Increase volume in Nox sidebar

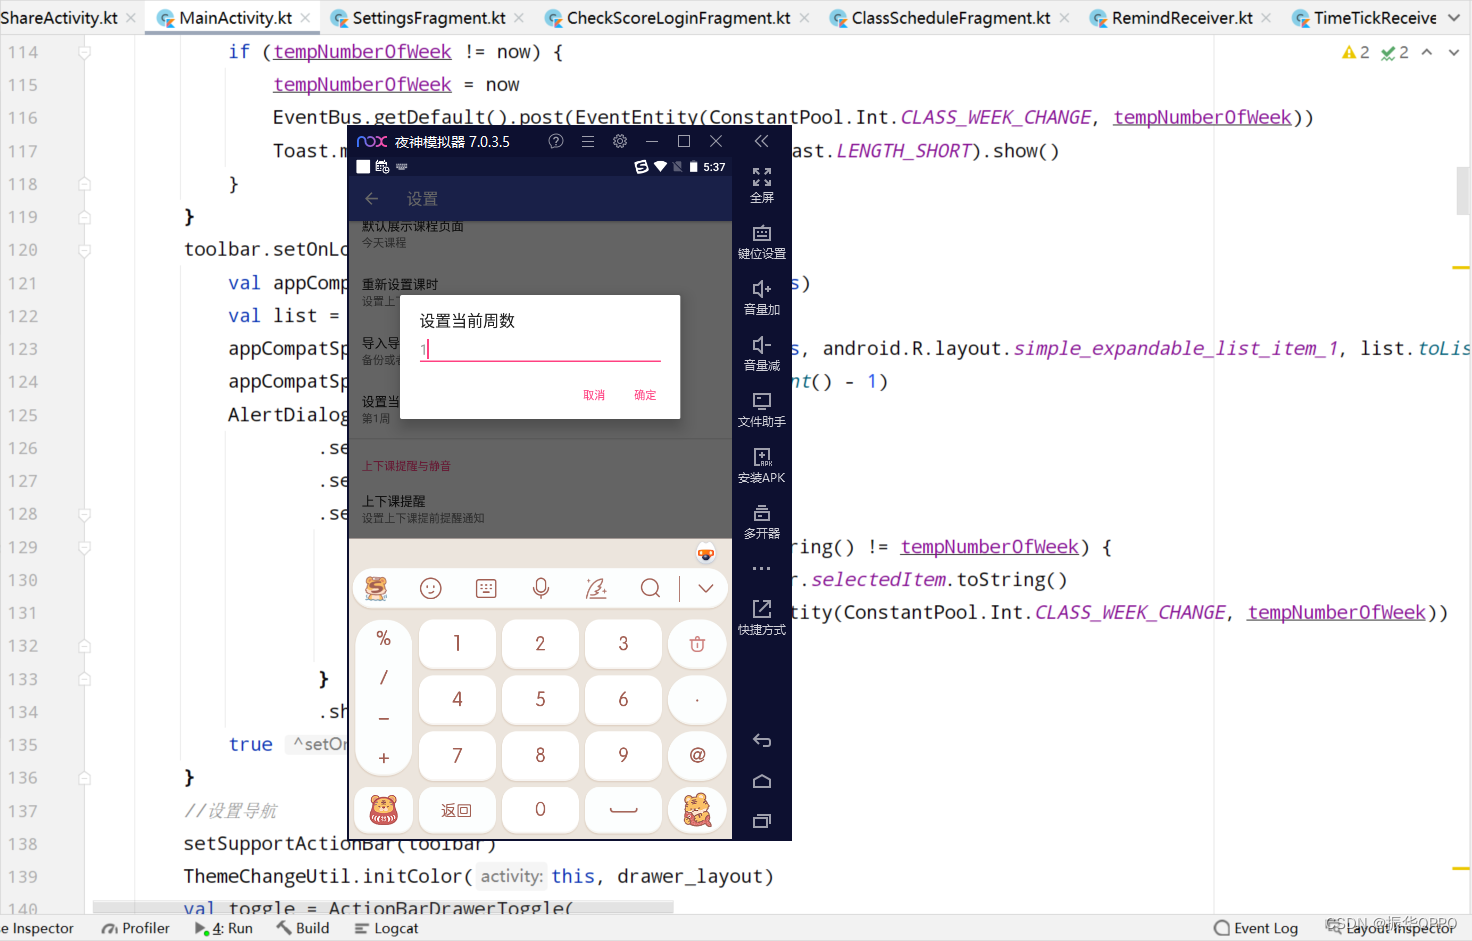point(762,297)
